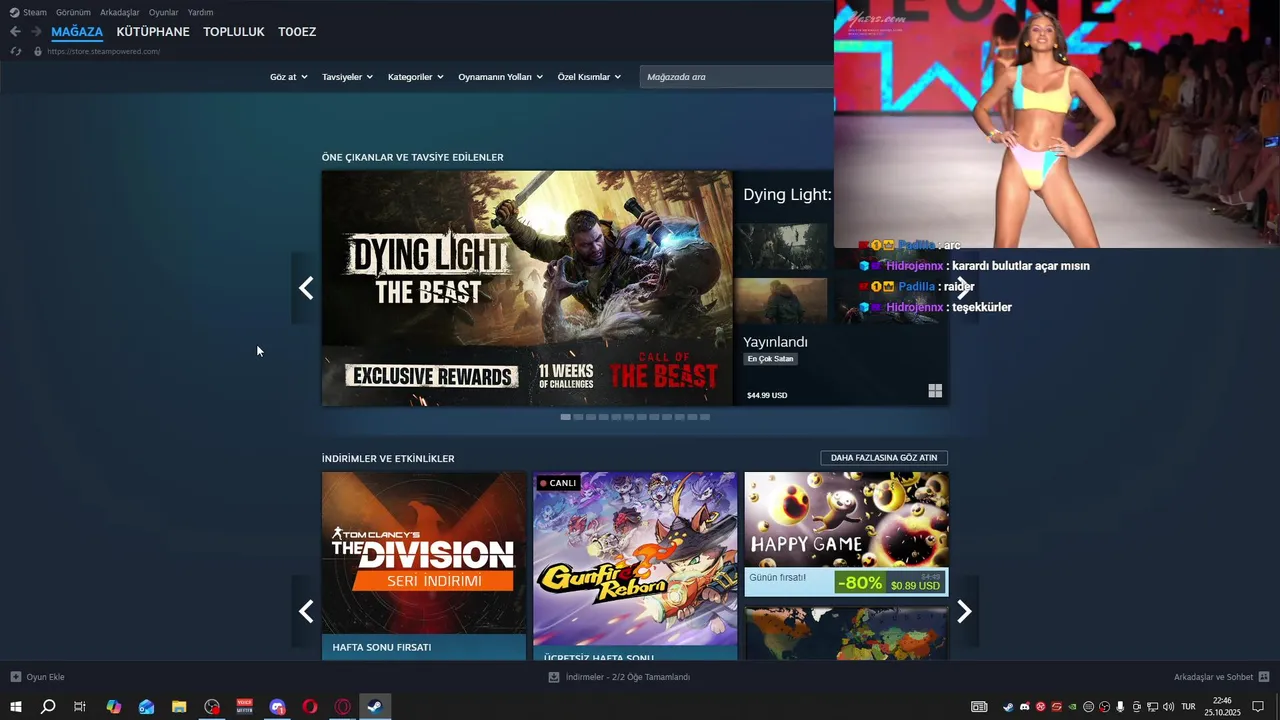
Task: Open the Görünüm menu
Action: click(73, 12)
